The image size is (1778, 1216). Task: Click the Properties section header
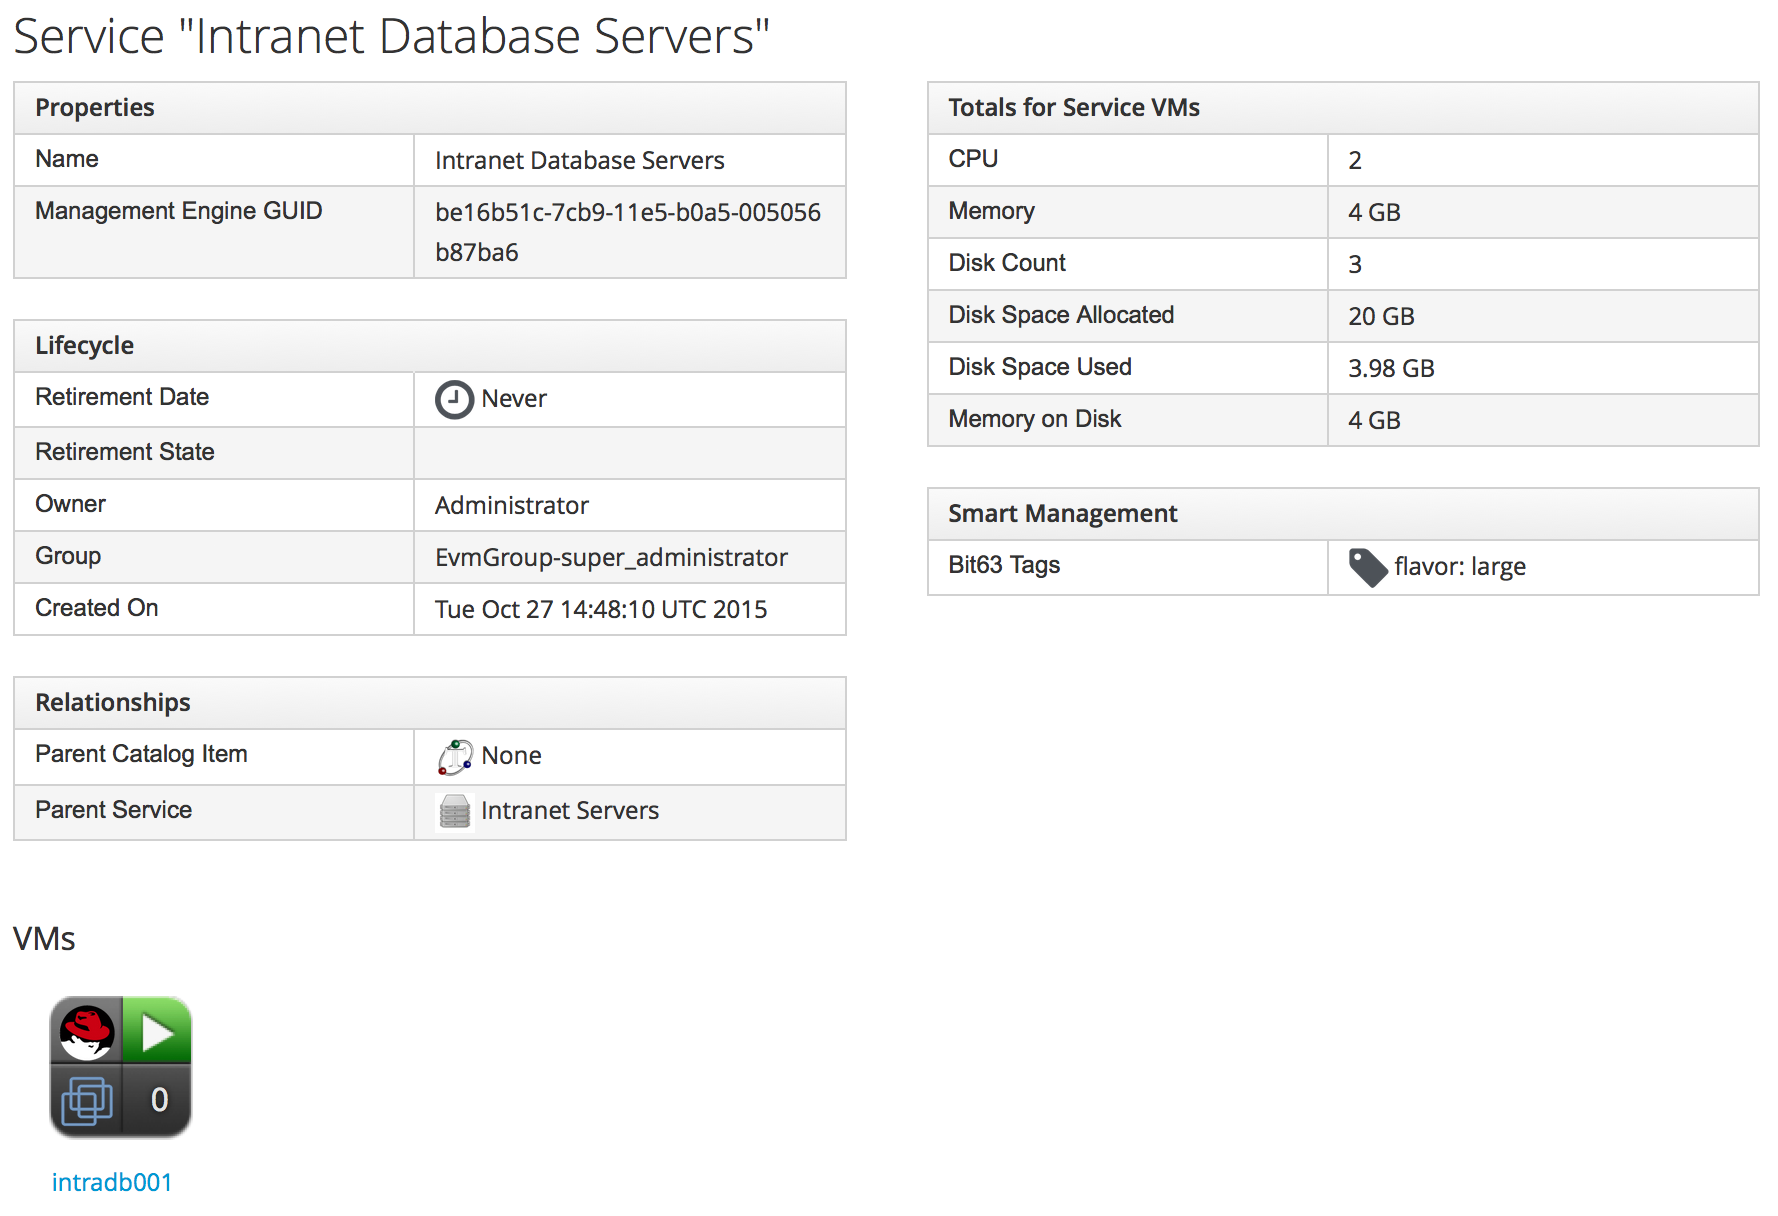(x=95, y=108)
